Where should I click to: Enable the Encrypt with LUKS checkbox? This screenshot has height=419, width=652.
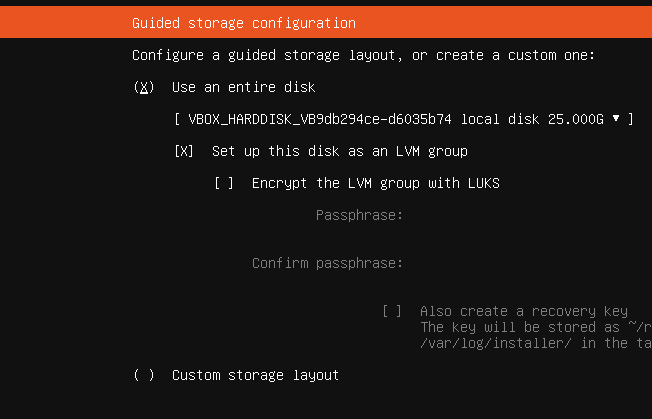pyautogui.click(x=224, y=183)
